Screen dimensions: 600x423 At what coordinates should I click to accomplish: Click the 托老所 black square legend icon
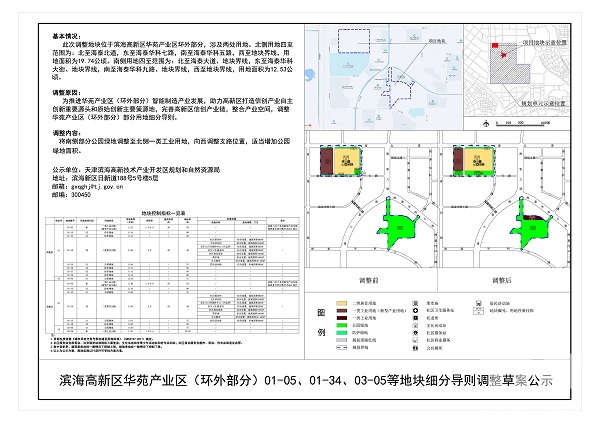[x=416, y=318]
